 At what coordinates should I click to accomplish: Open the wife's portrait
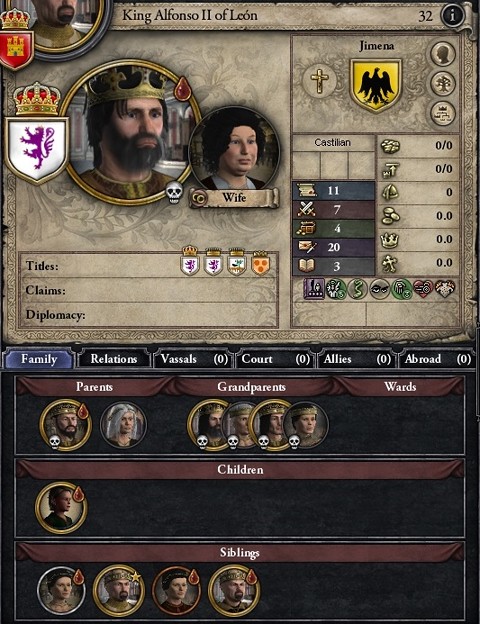234,150
